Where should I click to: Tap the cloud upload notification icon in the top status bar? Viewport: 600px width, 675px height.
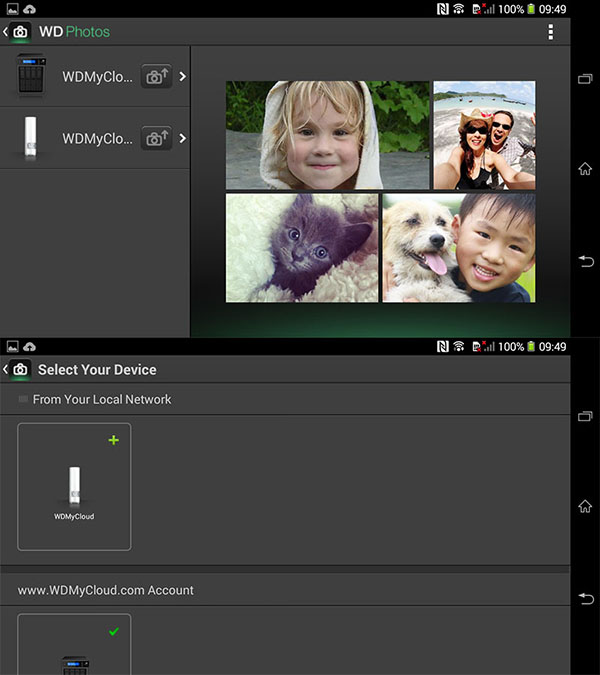click(x=29, y=9)
